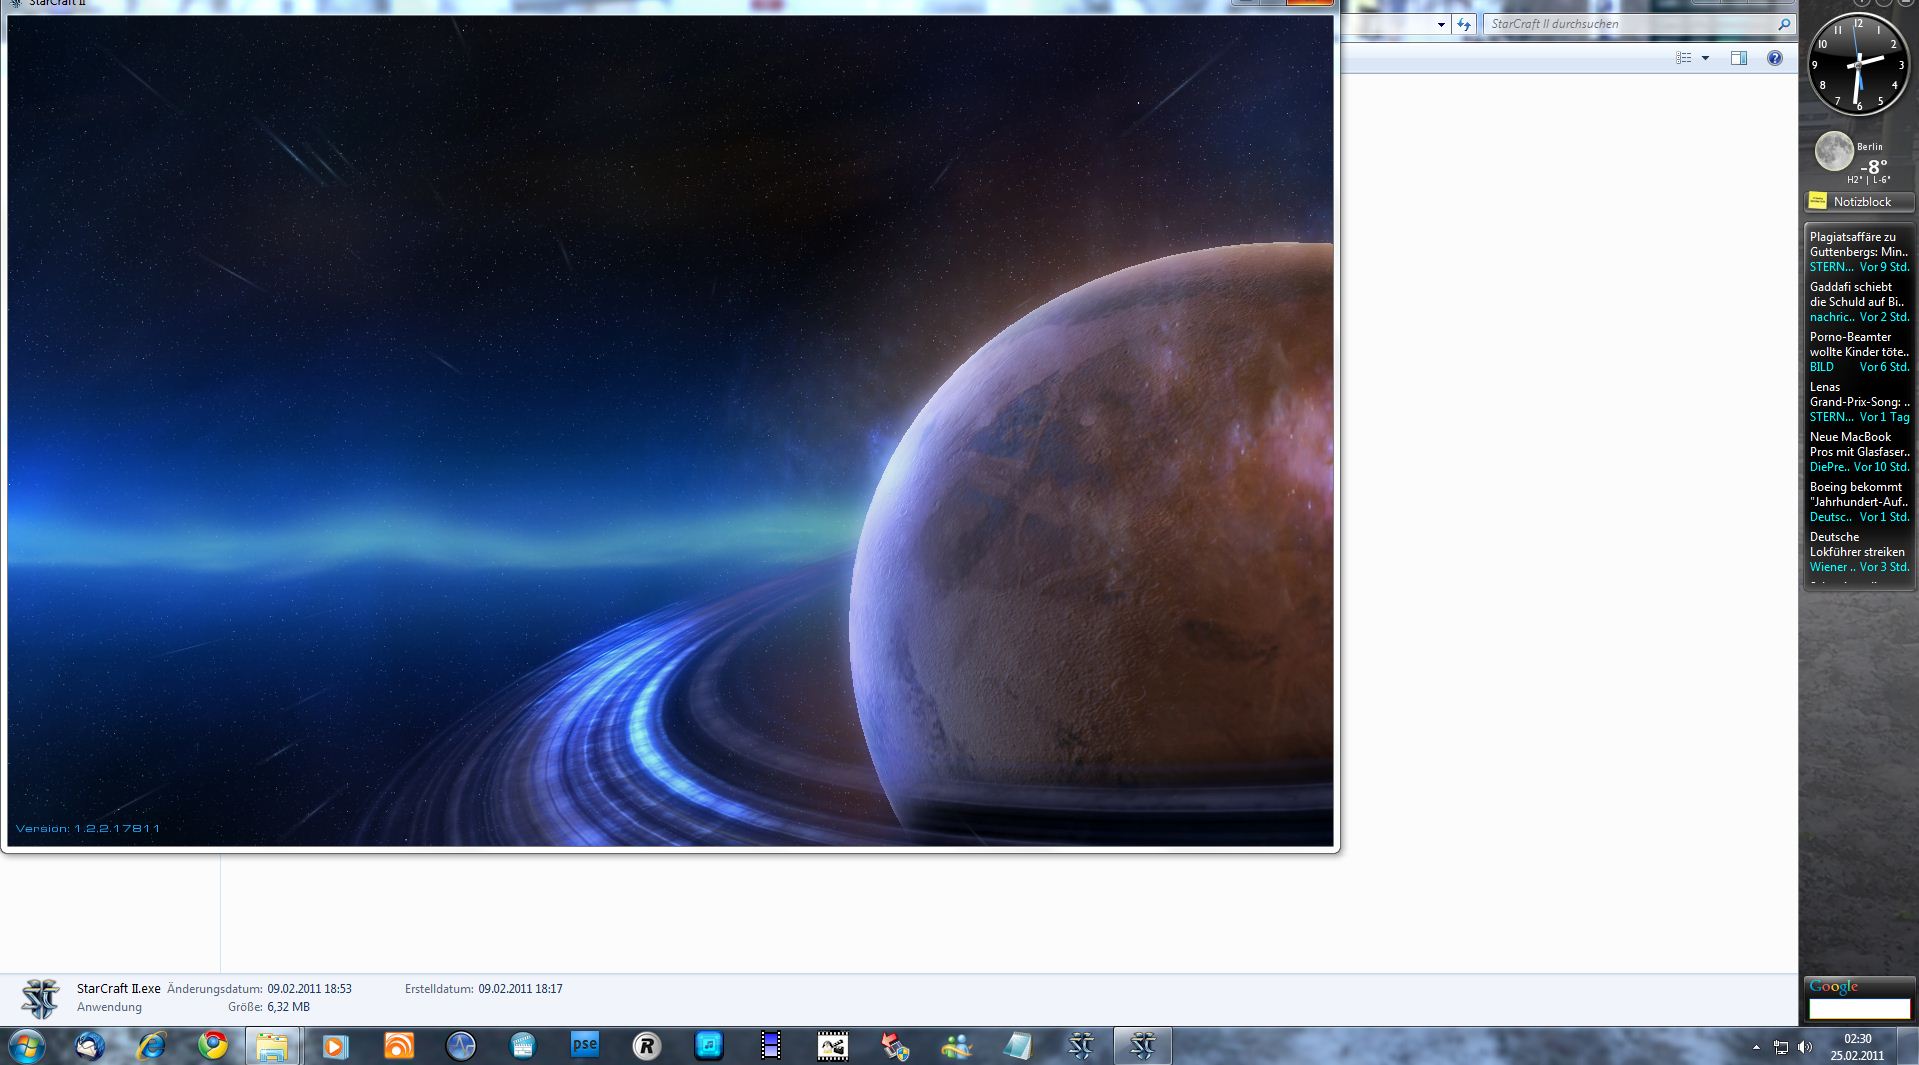
Task: Open Explorer help with the question mark icon
Action: tap(1774, 58)
